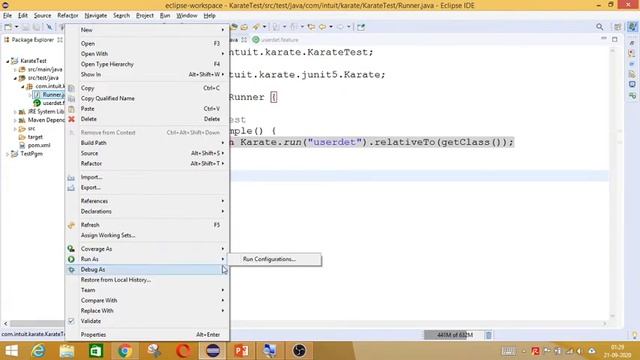Select Restore from Local History...
This screenshot has height=360, width=640.
point(147,280)
